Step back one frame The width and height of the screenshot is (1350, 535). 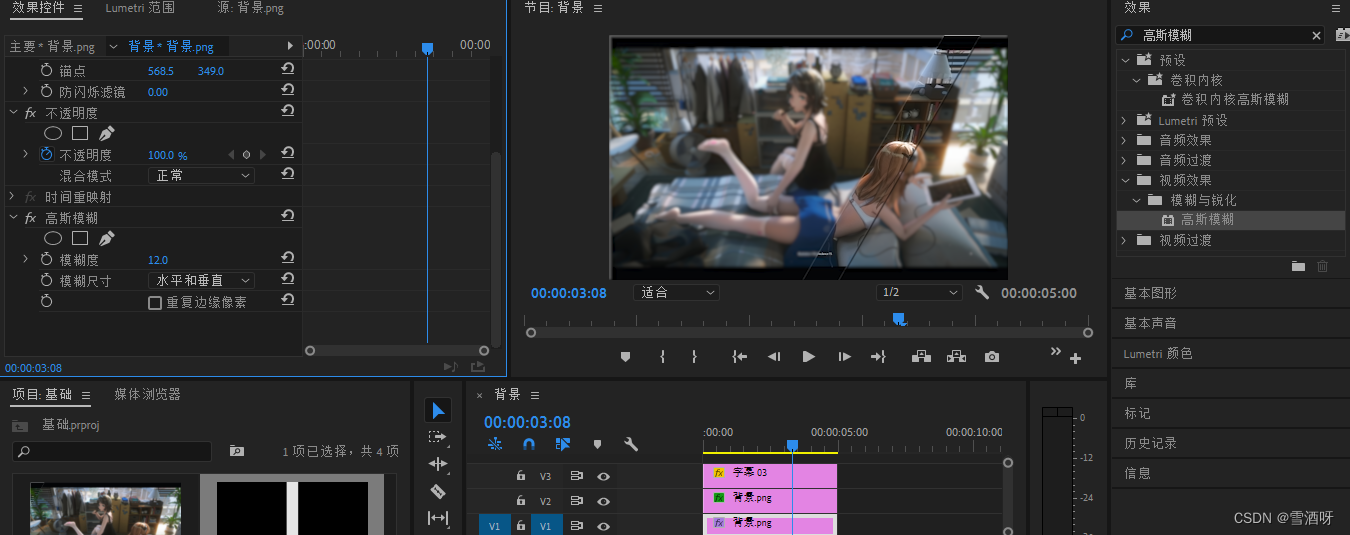tap(774, 356)
